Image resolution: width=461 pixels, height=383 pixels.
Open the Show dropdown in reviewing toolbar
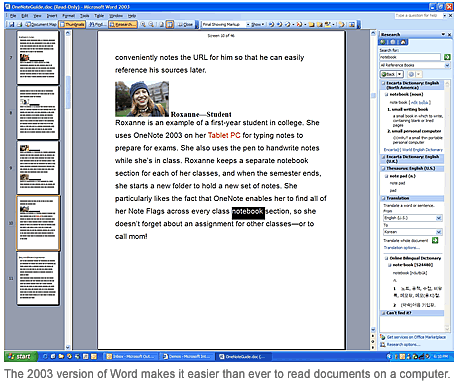257,24
